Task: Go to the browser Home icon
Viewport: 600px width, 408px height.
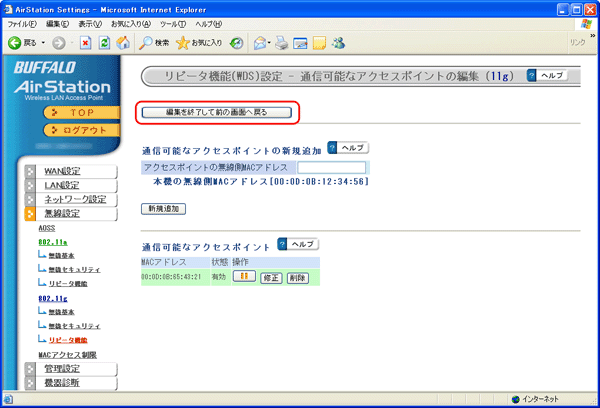Action: click(x=123, y=43)
